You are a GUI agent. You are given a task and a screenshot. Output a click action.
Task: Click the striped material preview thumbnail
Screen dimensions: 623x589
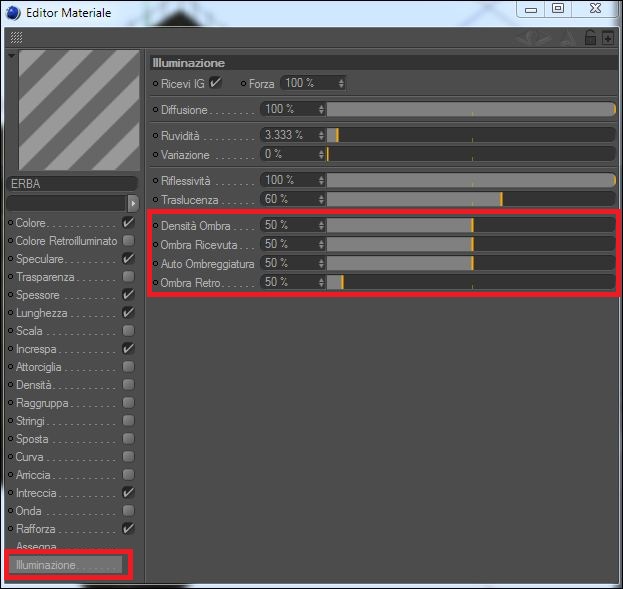[79, 110]
